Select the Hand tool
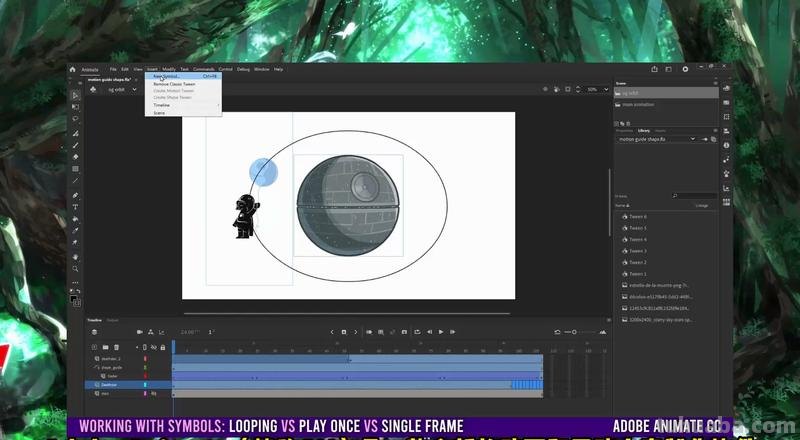Image resolution: width=800 pixels, height=440 pixels. pos(76,257)
